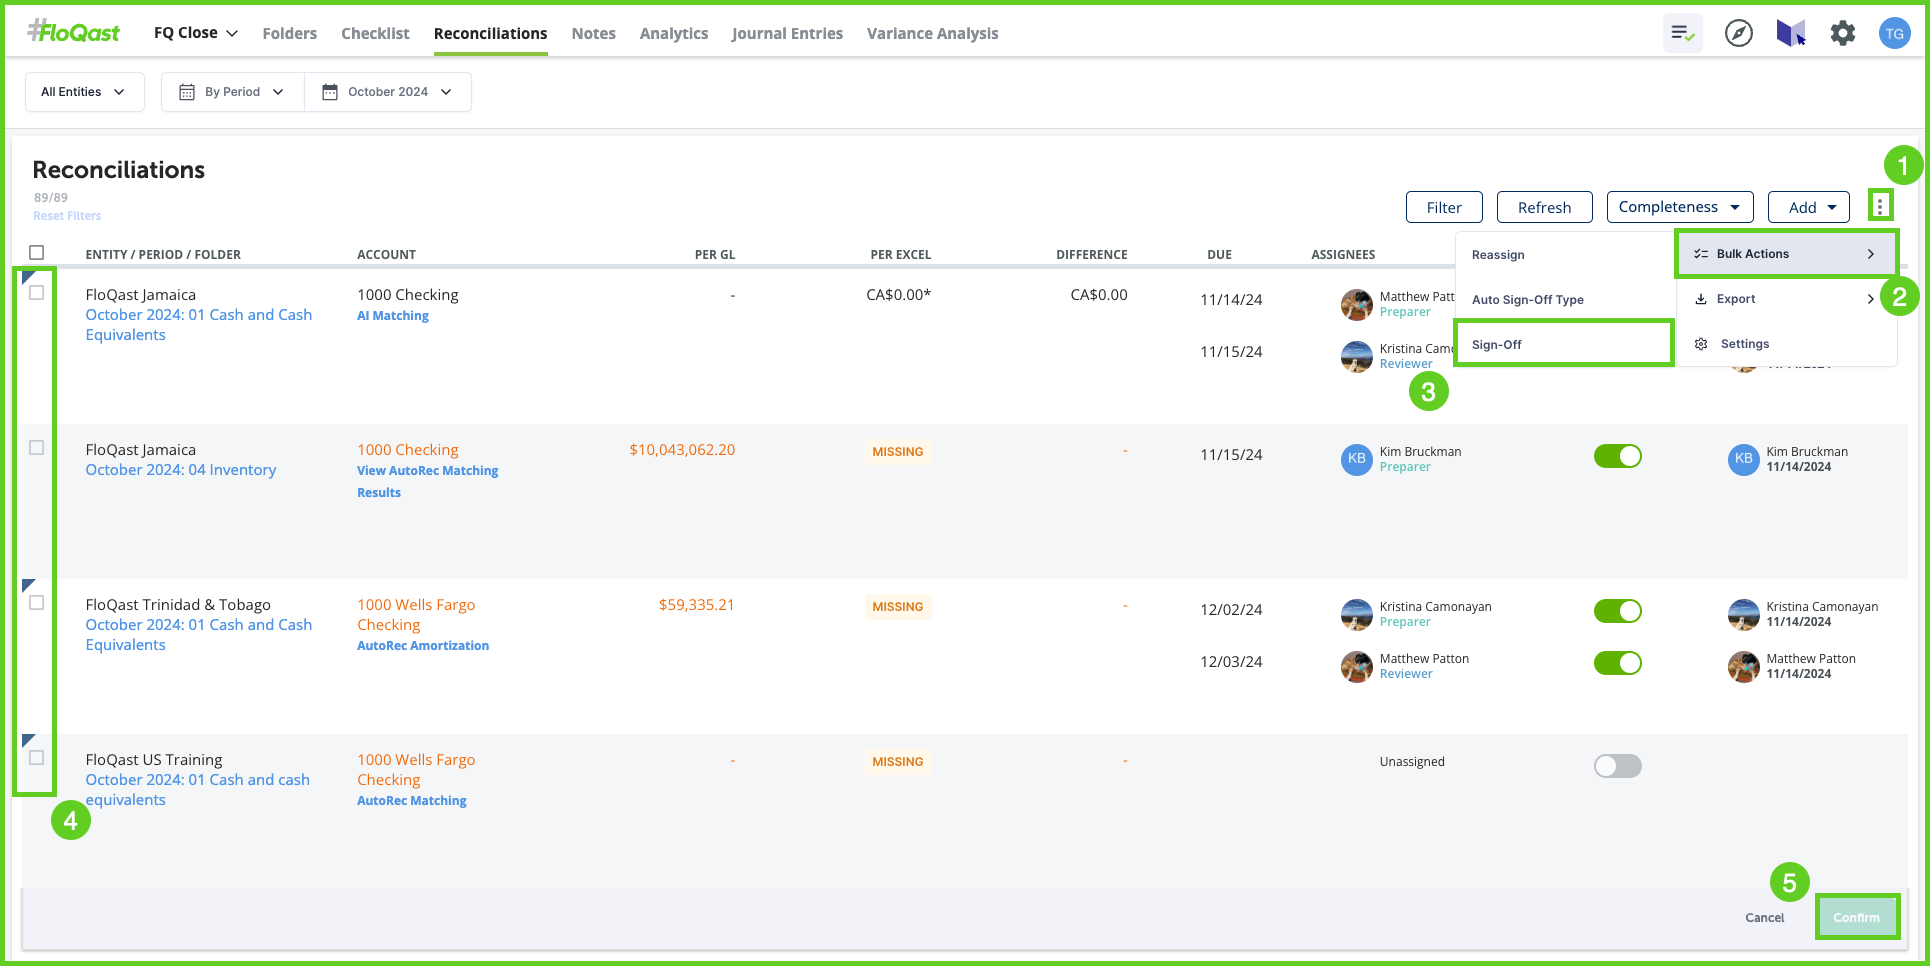The image size is (1930, 966).
Task: Select the Reconciliations tab
Action: click(491, 33)
